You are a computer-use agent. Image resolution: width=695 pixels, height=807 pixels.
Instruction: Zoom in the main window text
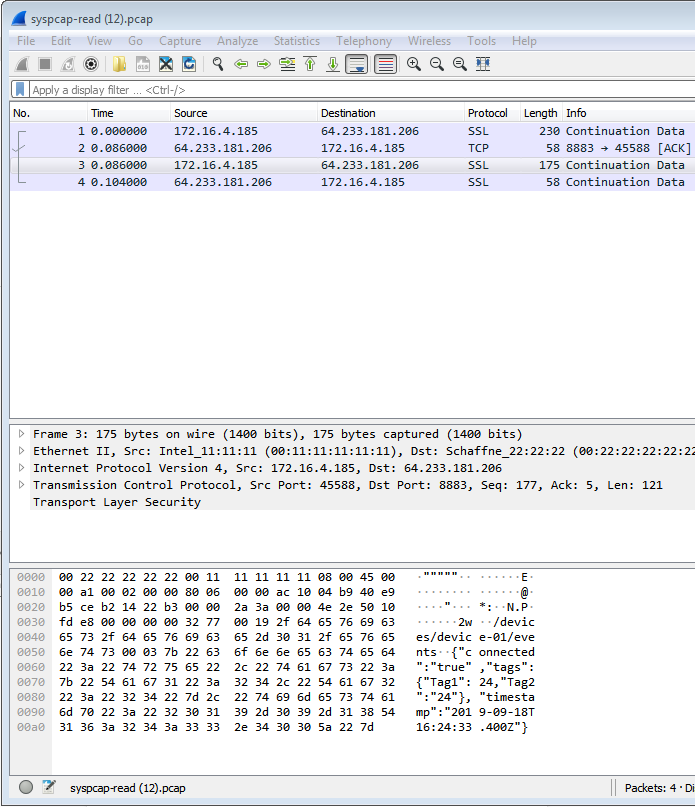click(414, 64)
